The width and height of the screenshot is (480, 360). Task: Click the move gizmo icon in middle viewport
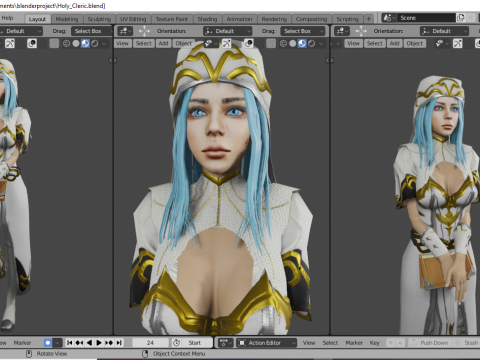(144, 31)
